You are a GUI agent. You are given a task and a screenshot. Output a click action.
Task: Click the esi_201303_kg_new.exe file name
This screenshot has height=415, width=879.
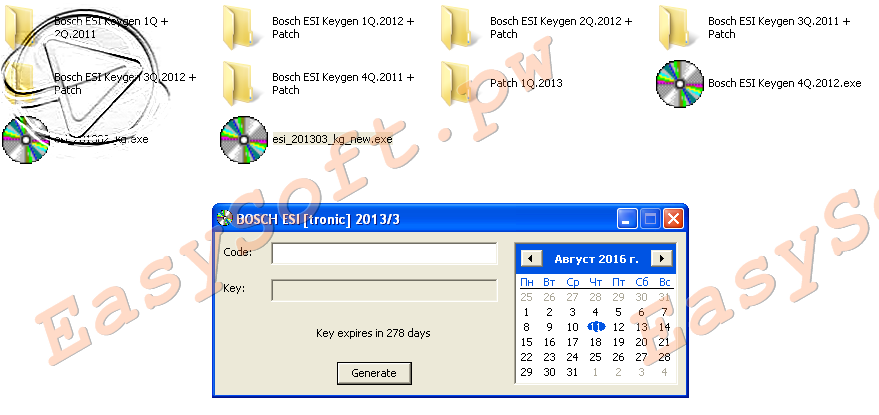pyautogui.click(x=332, y=139)
